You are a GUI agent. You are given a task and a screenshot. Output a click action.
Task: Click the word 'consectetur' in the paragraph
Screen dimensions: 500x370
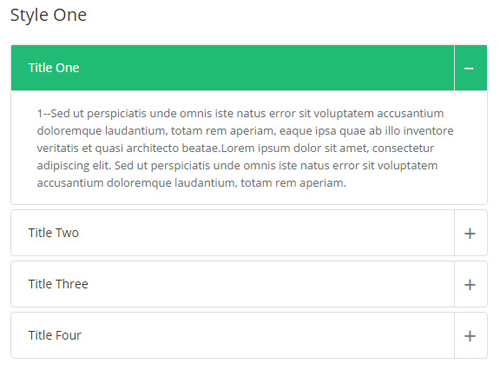pos(403,148)
